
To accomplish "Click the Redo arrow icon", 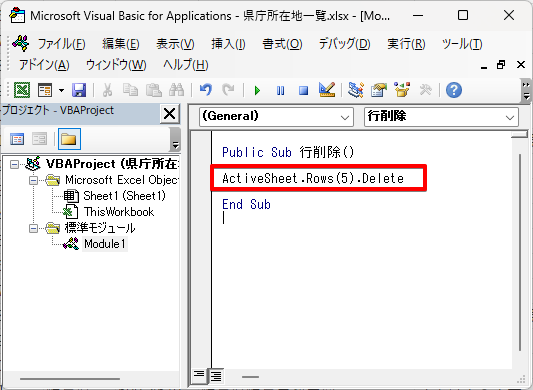I will pyautogui.click(x=228, y=90).
